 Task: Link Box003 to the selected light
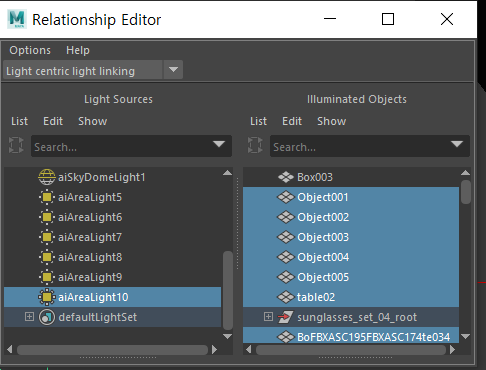pos(351,177)
